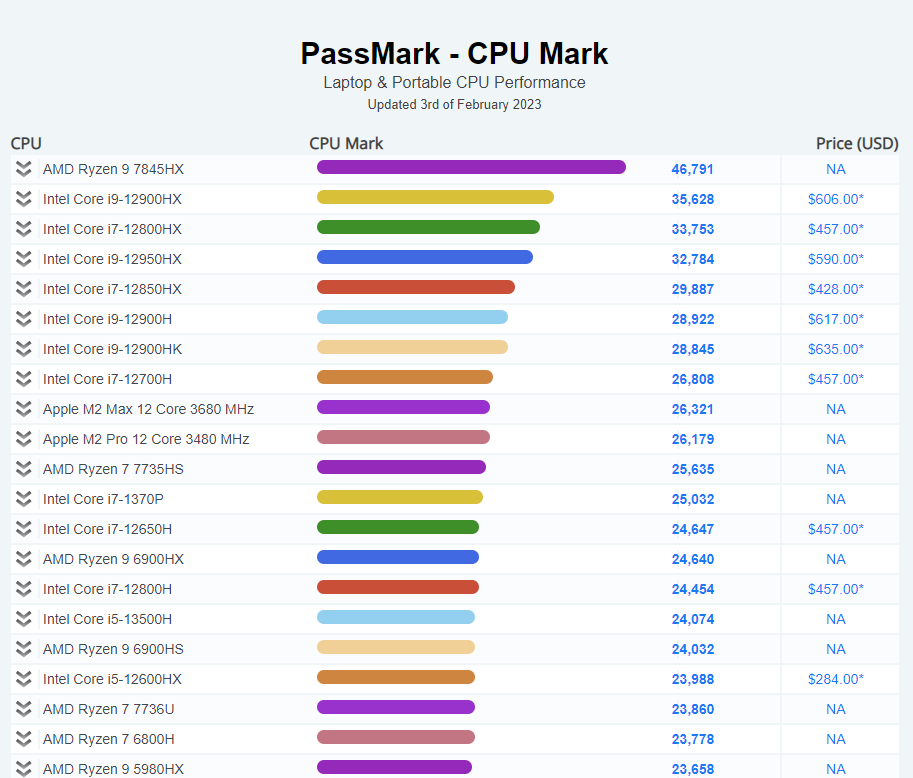Click the blue bar for Core i9-12950HX
913x778 pixels.
(x=424, y=257)
